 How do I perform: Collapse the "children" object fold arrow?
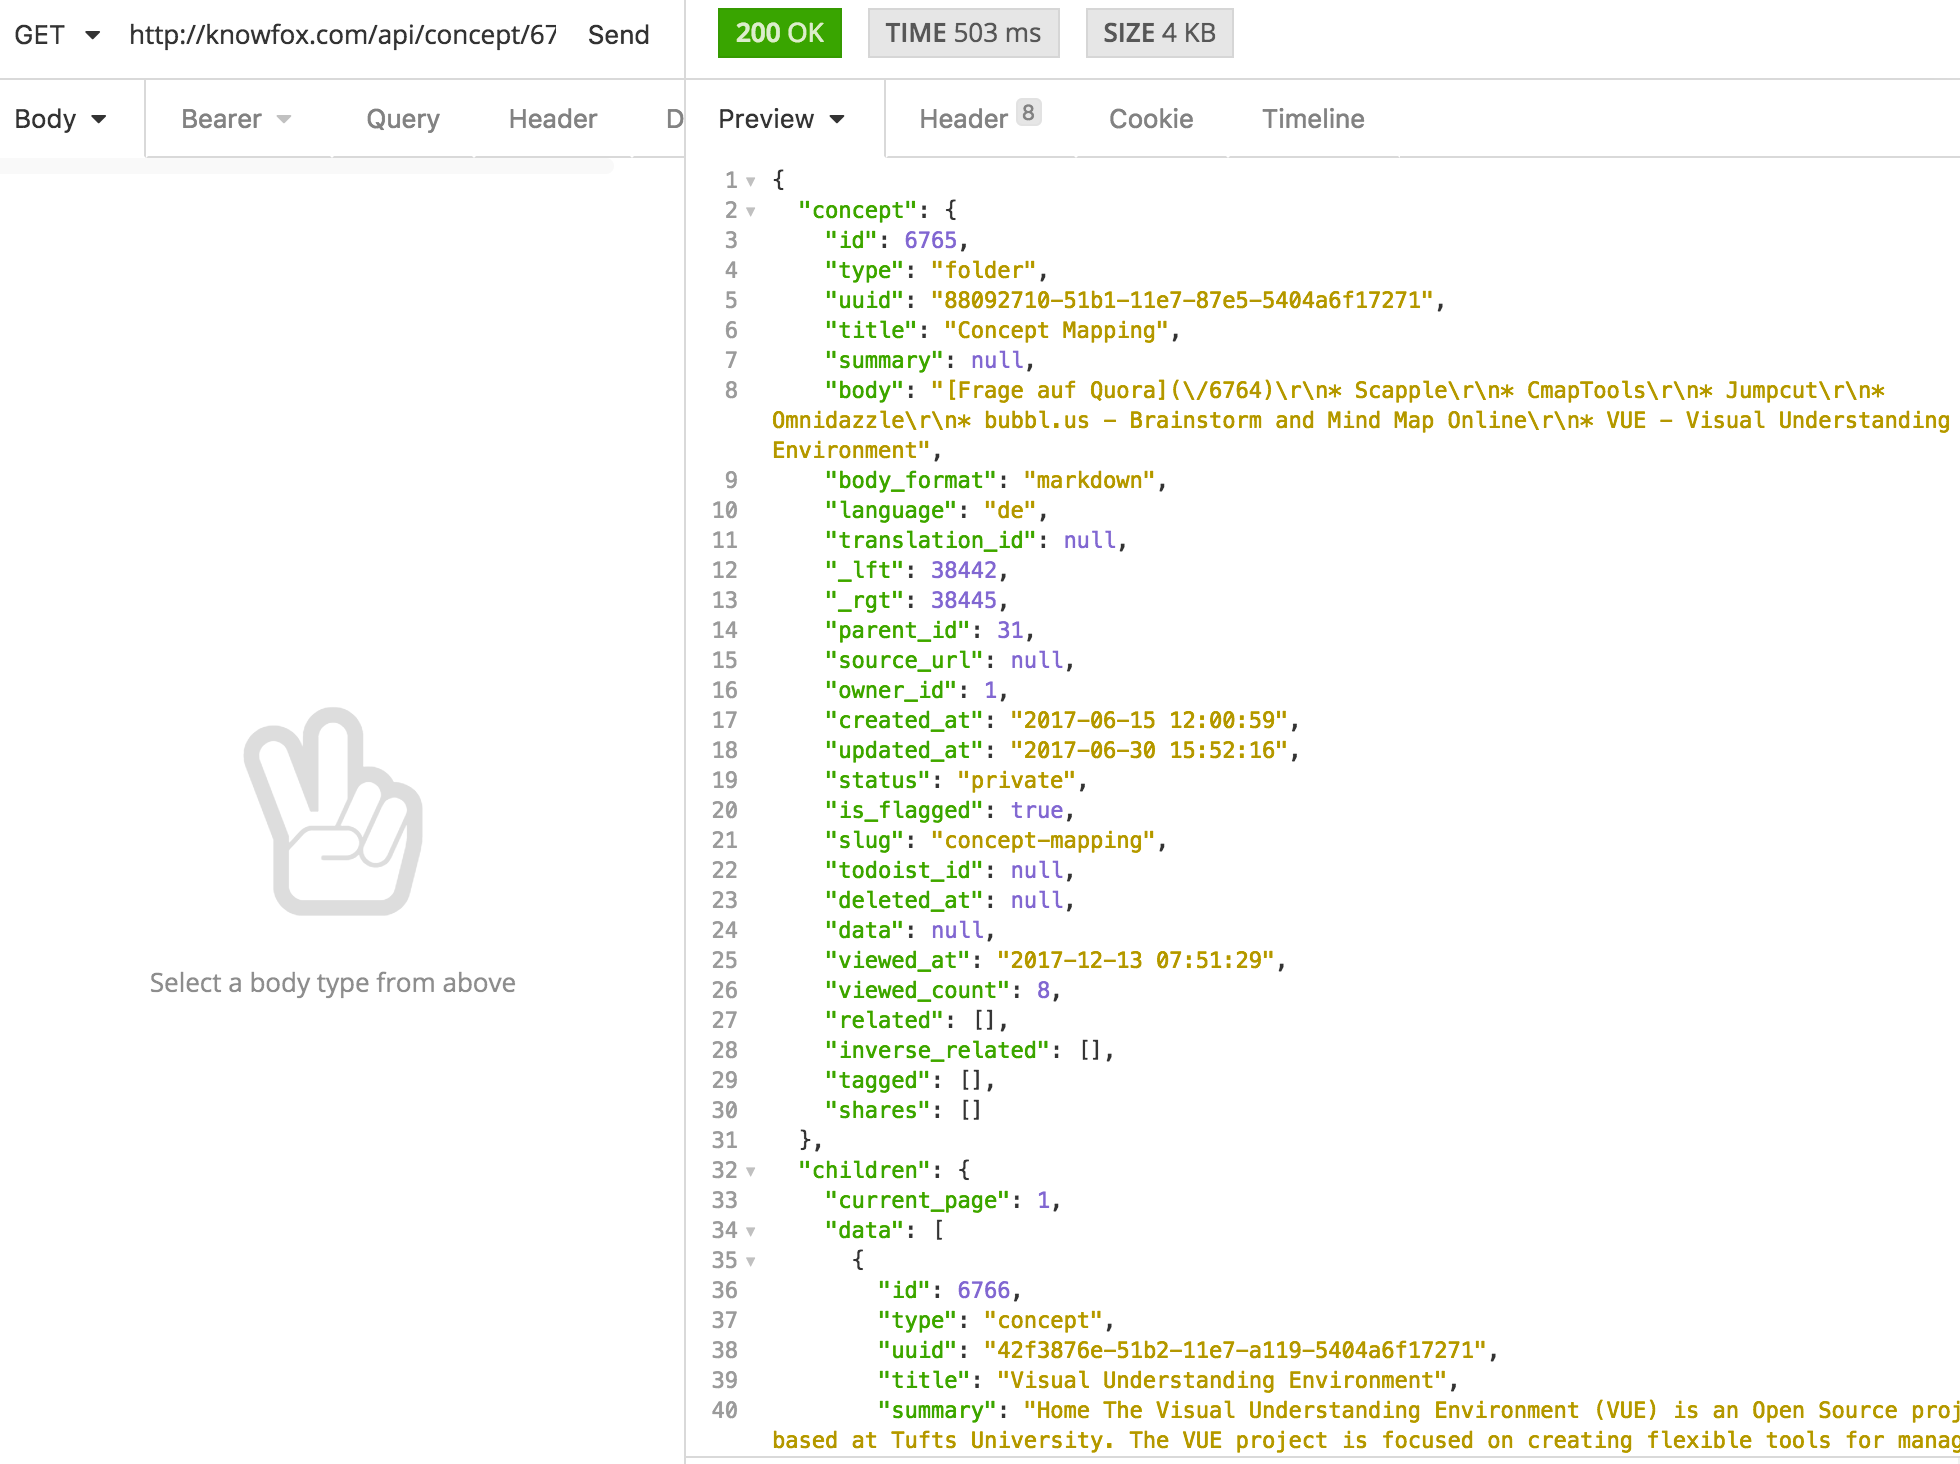[x=751, y=1171]
